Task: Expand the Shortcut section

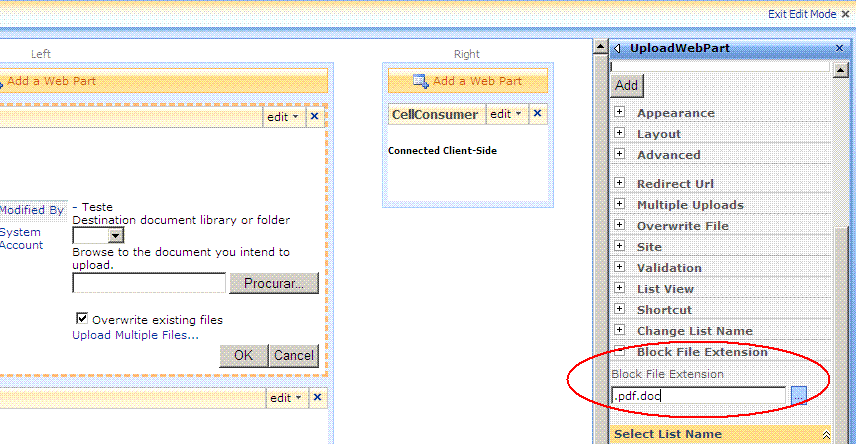Action: [x=620, y=309]
